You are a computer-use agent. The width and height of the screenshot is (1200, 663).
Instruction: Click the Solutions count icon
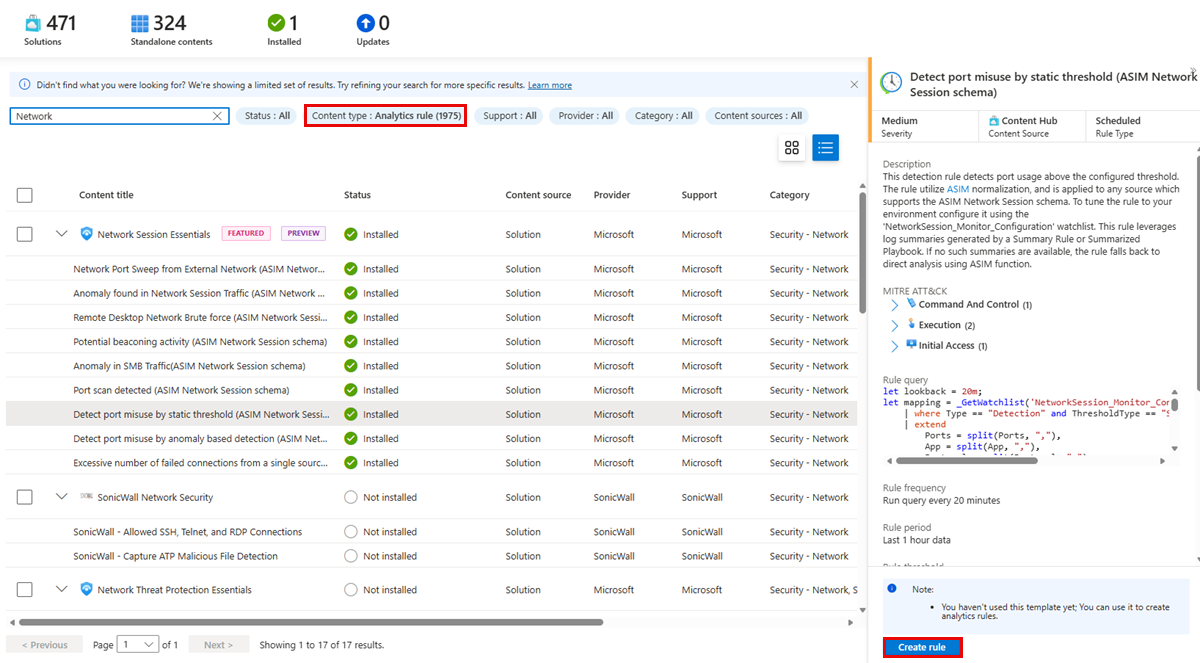[33, 22]
